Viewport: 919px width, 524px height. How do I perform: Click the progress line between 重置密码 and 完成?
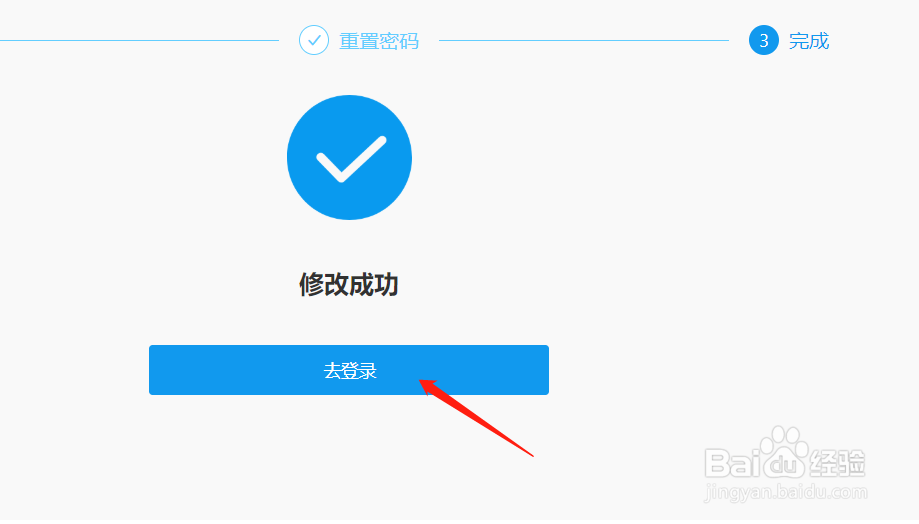[x=584, y=40]
